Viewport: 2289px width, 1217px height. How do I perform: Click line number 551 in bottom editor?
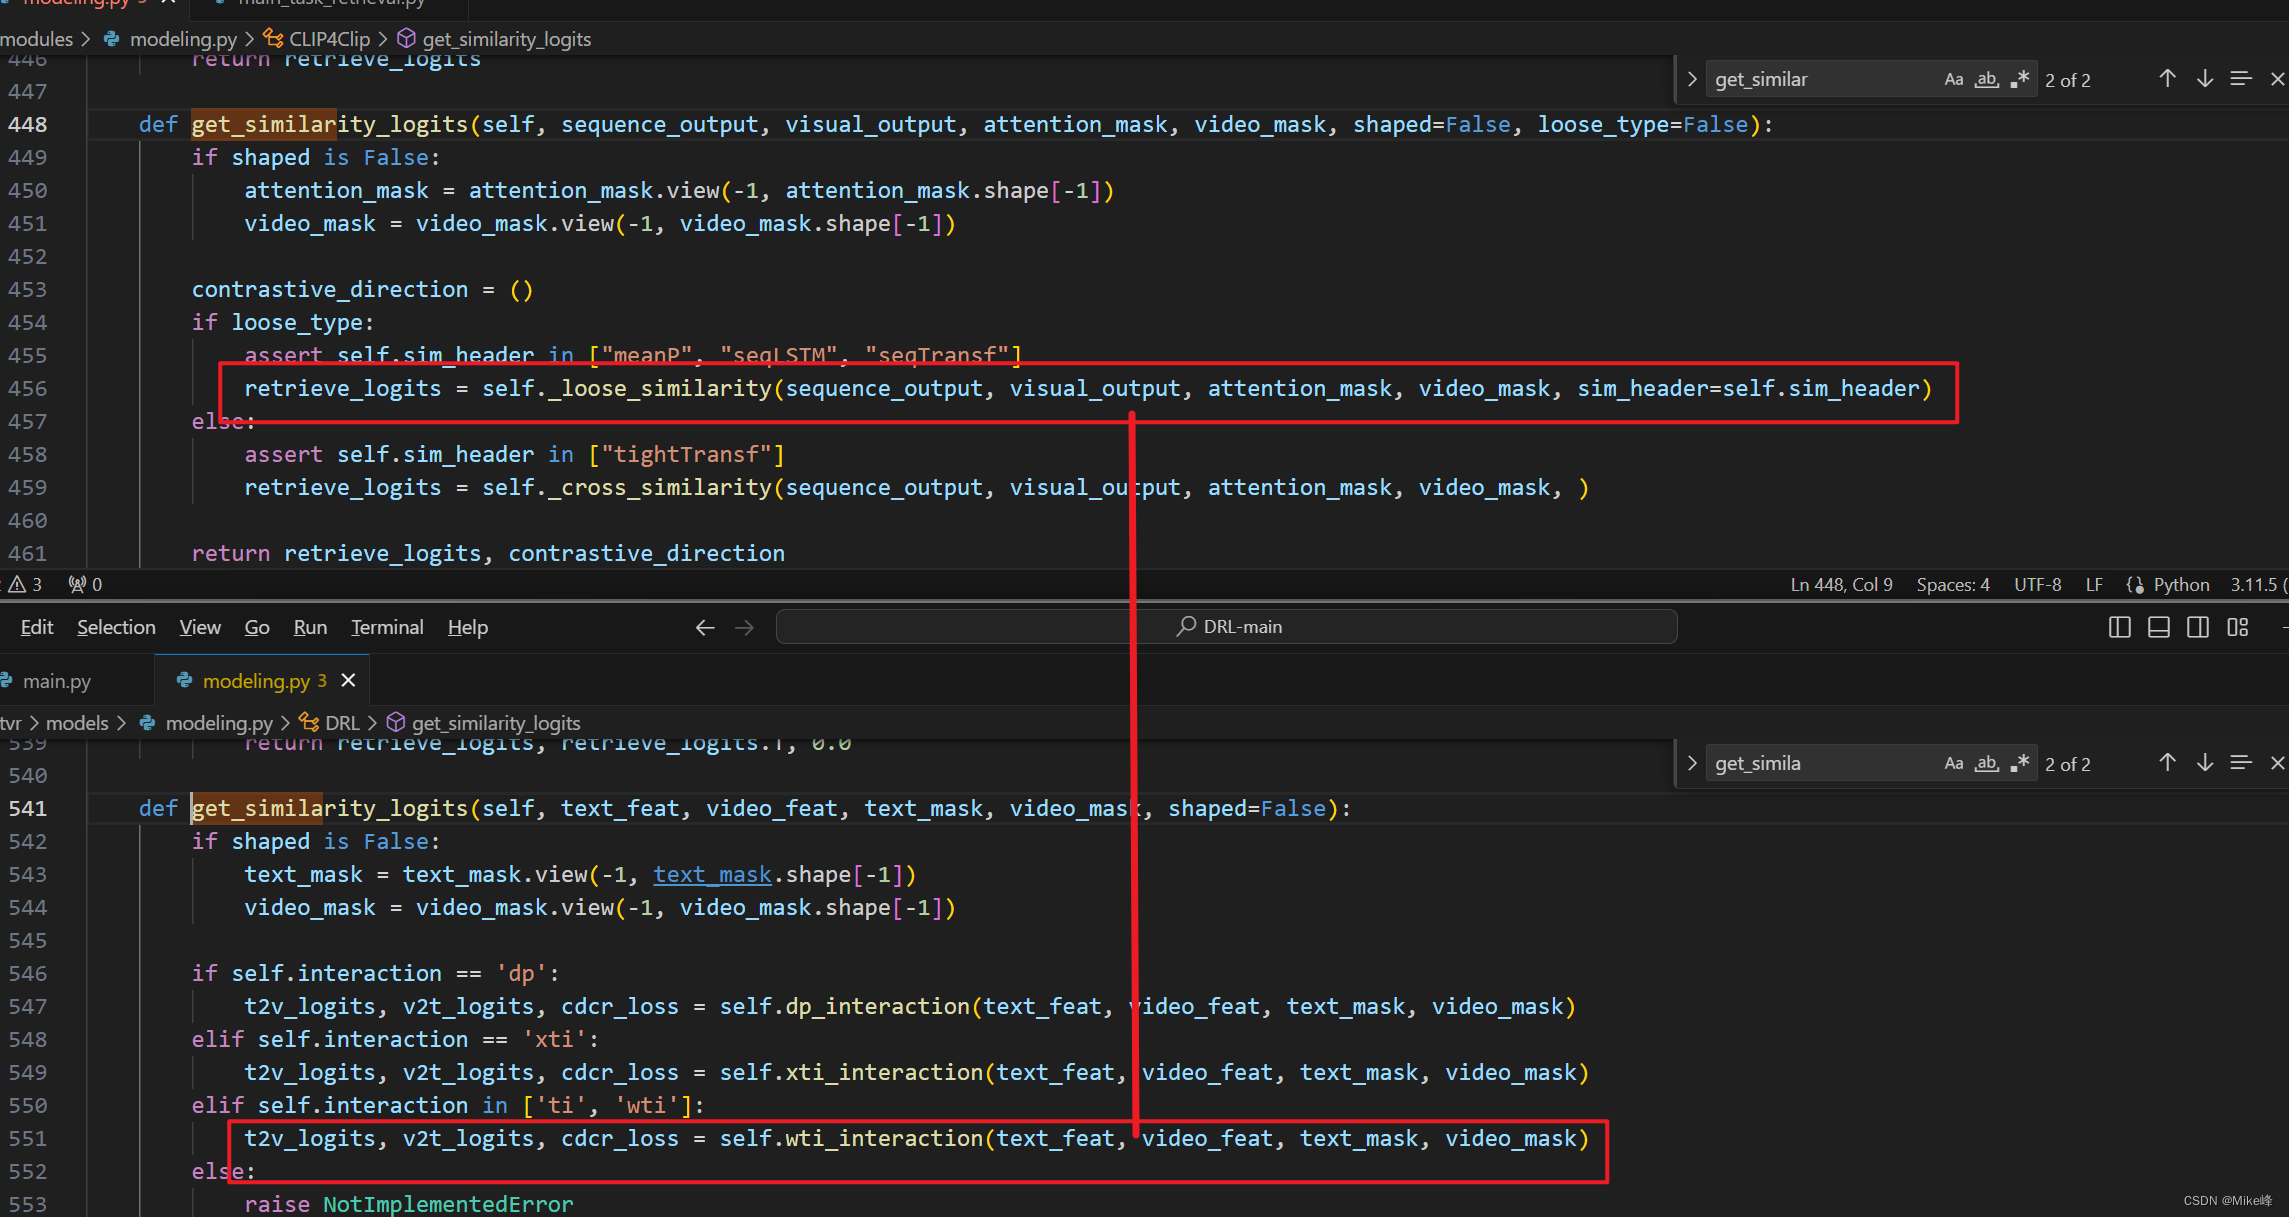click(x=28, y=1139)
